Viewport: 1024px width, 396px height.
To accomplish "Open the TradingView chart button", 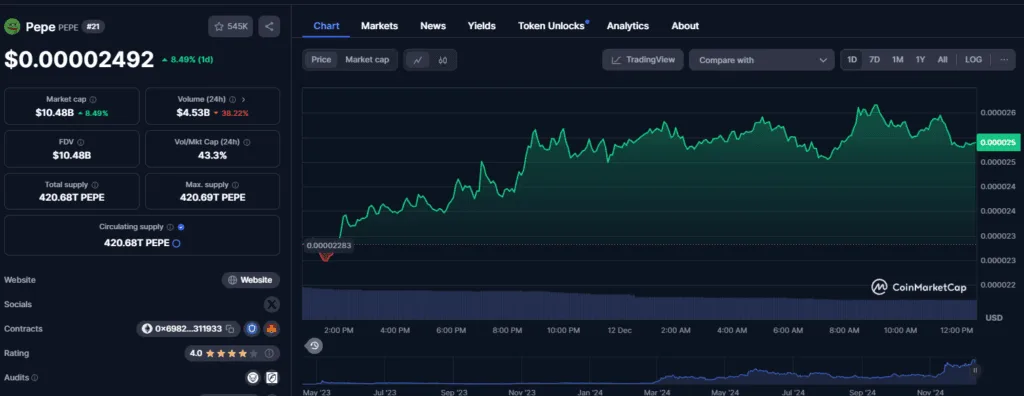I will click(643, 59).
